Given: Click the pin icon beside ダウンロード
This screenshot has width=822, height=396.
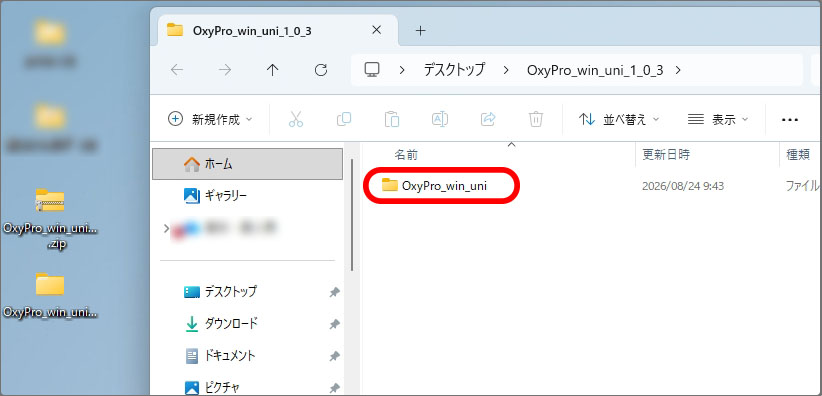Looking at the screenshot, I should (334, 325).
